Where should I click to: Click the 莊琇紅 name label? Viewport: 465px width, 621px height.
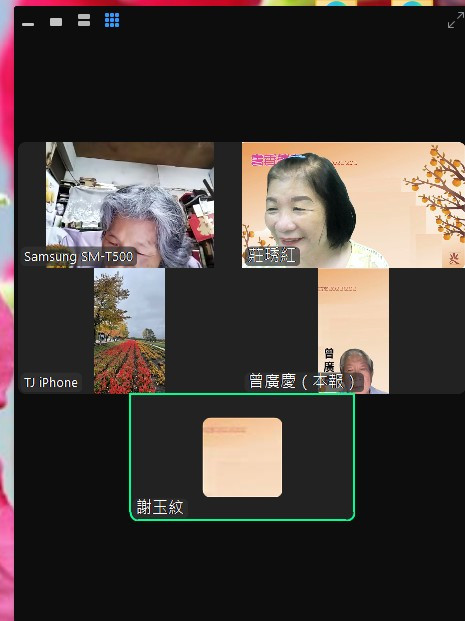coord(272,256)
